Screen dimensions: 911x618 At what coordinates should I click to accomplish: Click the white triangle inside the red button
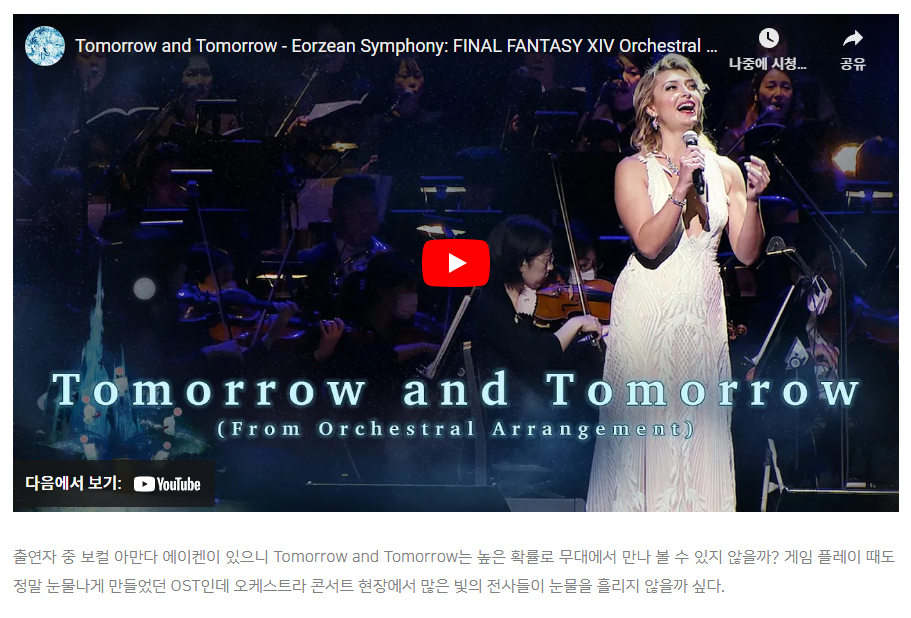pyautogui.click(x=457, y=263)
